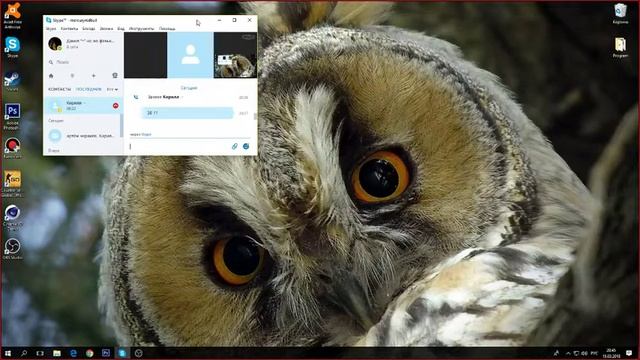Click the Program folder on desktop
This screenshot has width=640, height=360.
coord(620,47)
